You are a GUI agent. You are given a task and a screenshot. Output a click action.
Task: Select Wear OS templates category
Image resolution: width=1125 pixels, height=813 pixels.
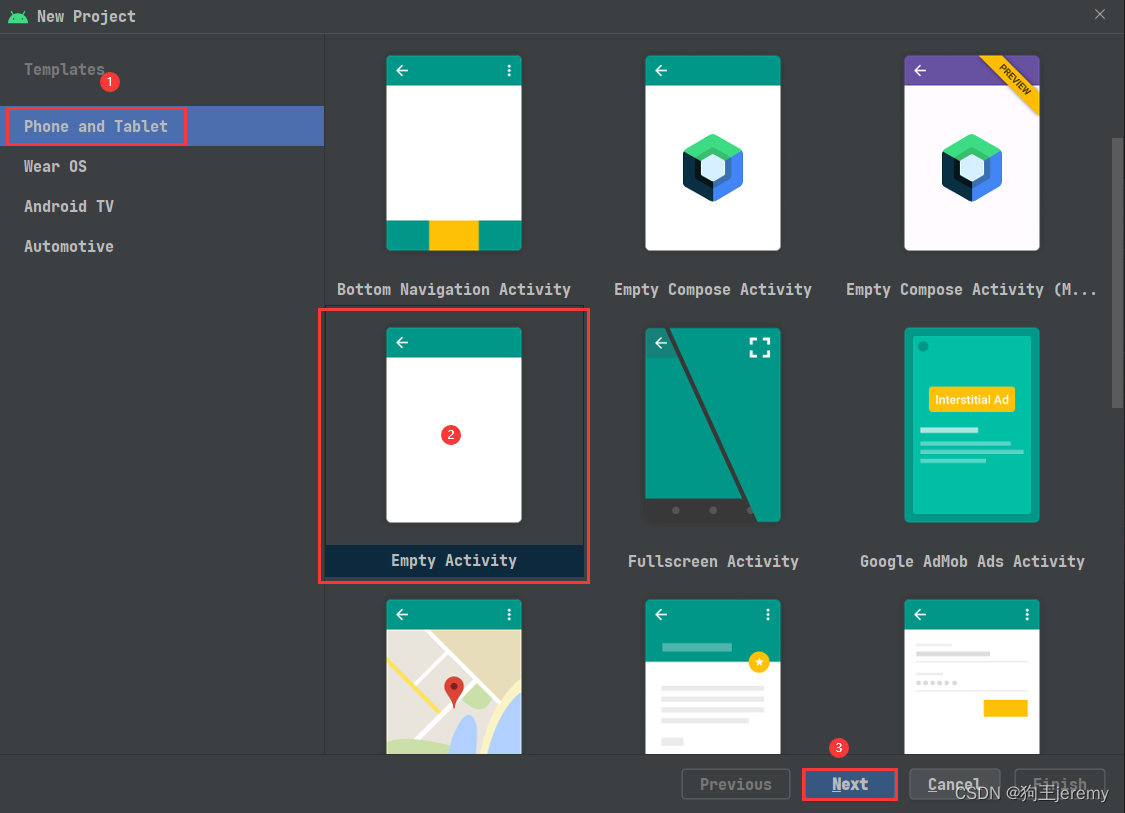pyautogui.click(x=162, y=166)
